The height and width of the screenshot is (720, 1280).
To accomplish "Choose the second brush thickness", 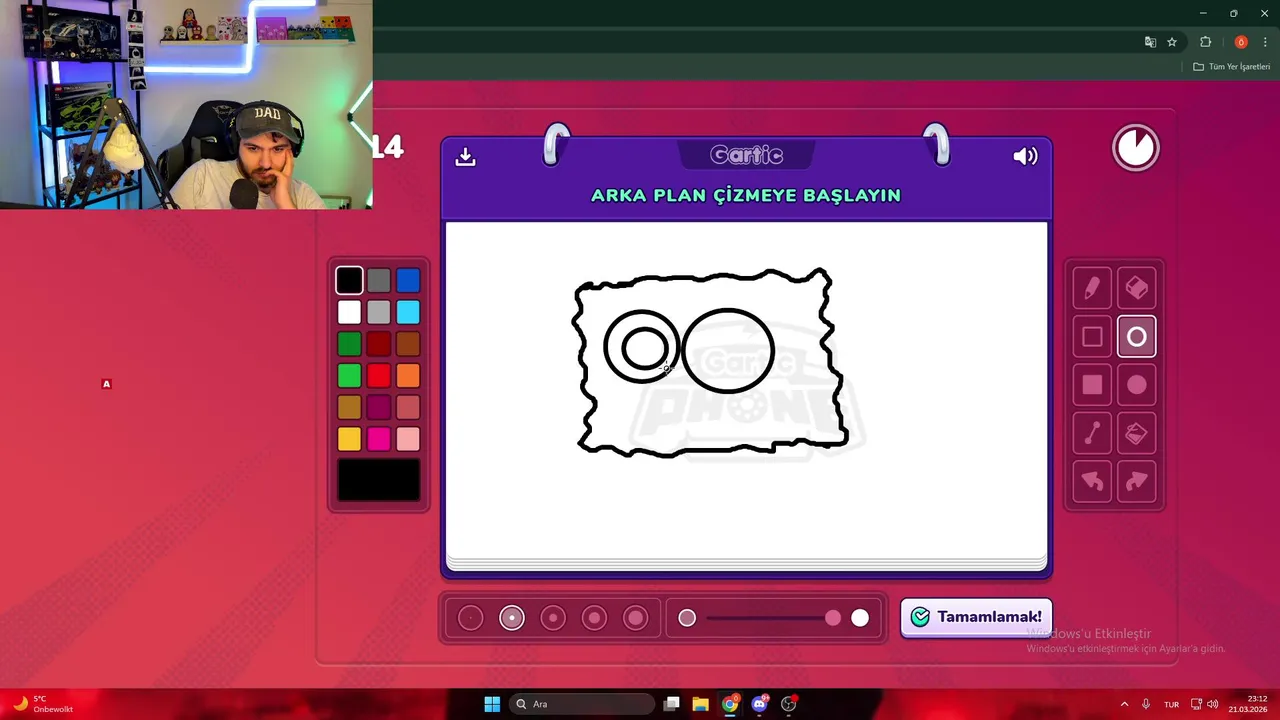I will (512, 618).
